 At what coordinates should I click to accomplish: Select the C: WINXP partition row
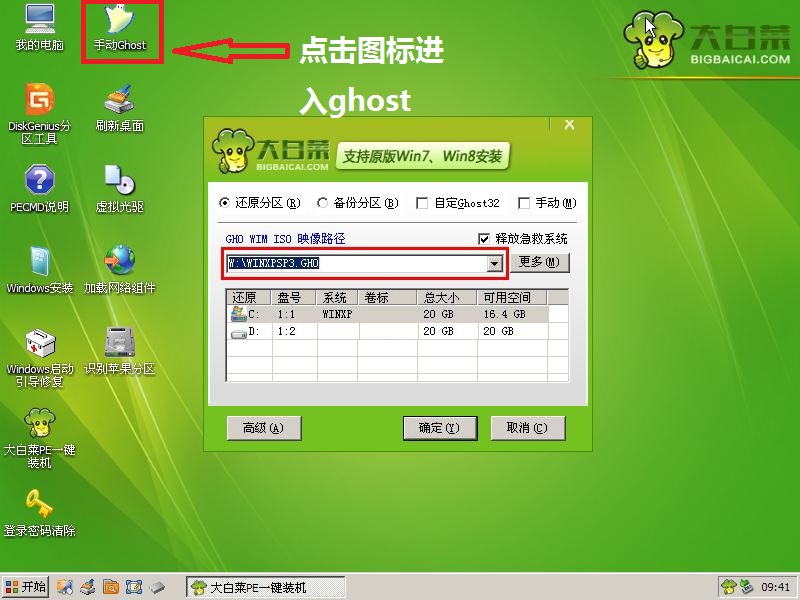pyautogui.click(x=389, y=314)
